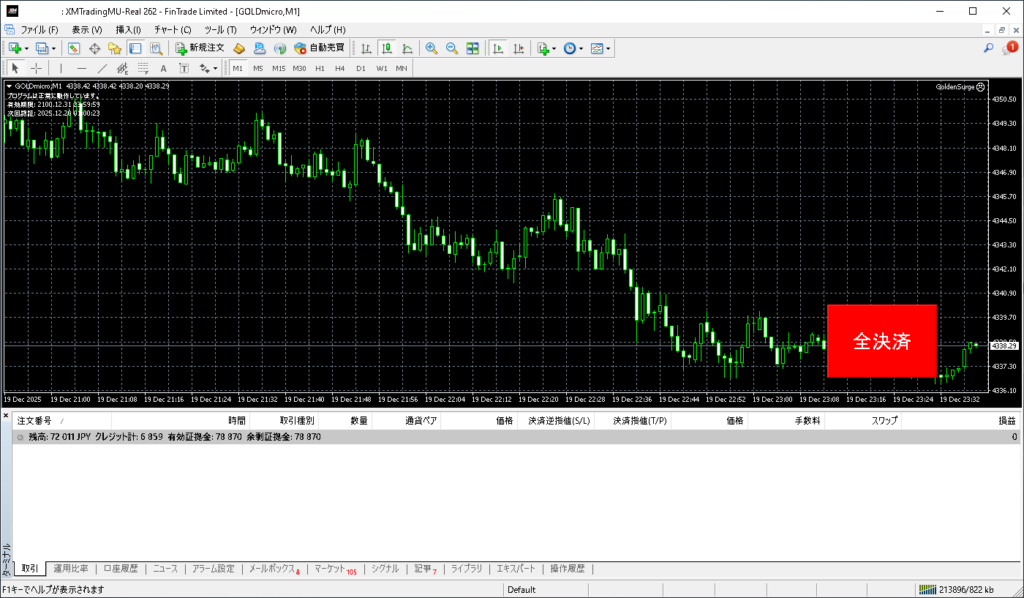Click the tile windows icon
1024x598 pixels.
coord(472,48)
